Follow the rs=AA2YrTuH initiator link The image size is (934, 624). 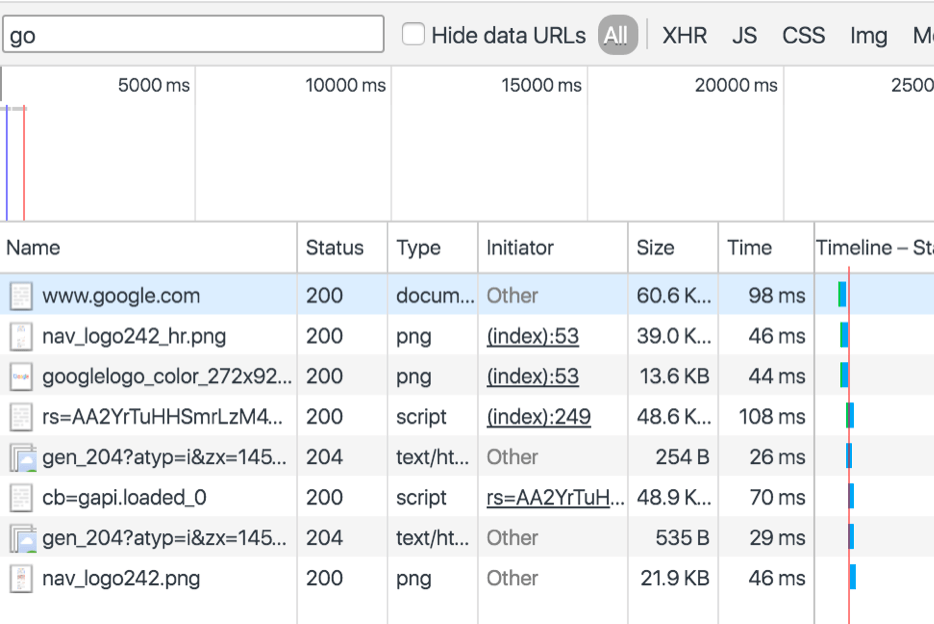[x=555, y=497]
